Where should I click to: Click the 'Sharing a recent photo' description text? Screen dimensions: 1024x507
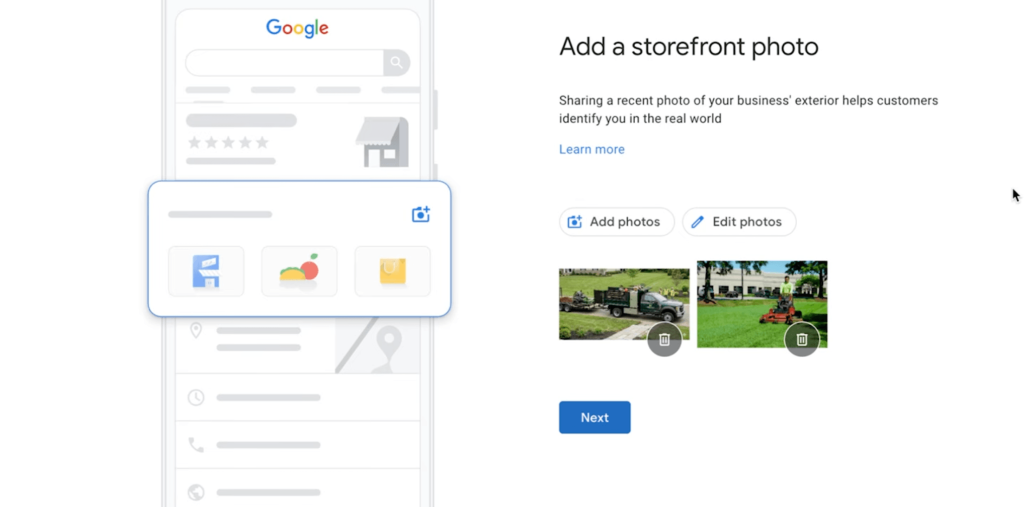[x=748, y=110]
